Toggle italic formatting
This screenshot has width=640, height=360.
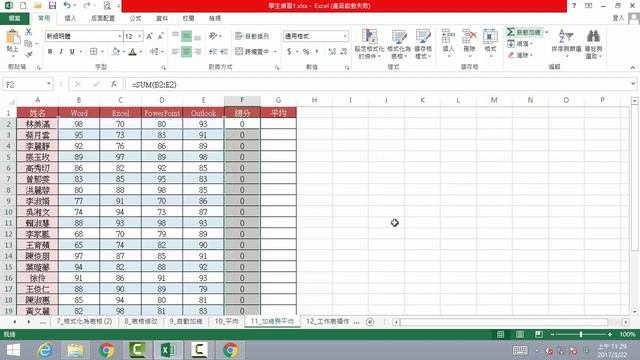[61, 51]
